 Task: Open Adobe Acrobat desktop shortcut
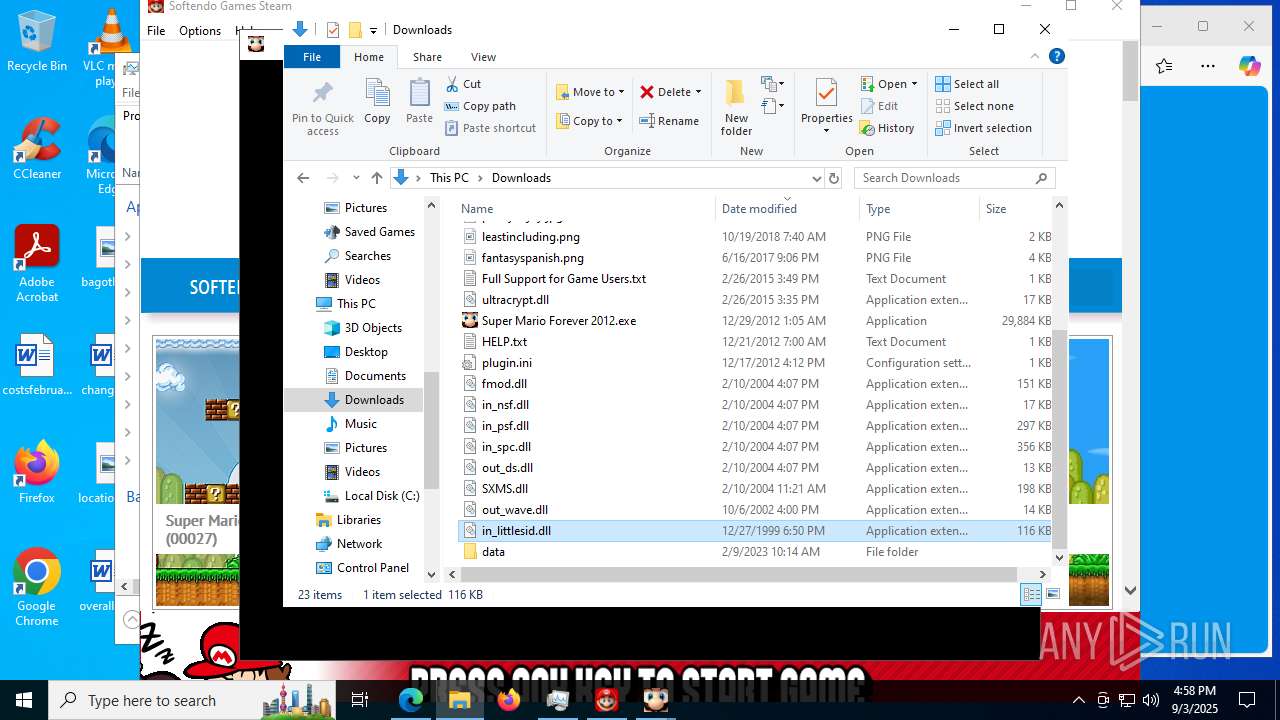37,265
